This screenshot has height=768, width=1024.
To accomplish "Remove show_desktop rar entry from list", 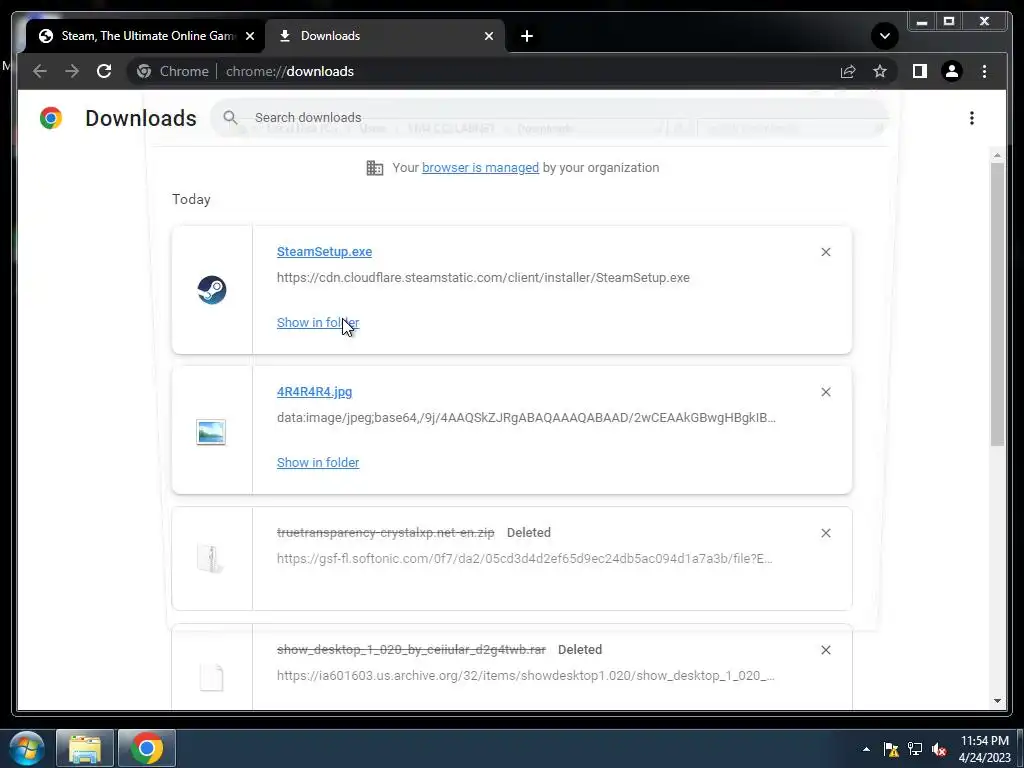I will pyautogui.click(x=825, y=650).
